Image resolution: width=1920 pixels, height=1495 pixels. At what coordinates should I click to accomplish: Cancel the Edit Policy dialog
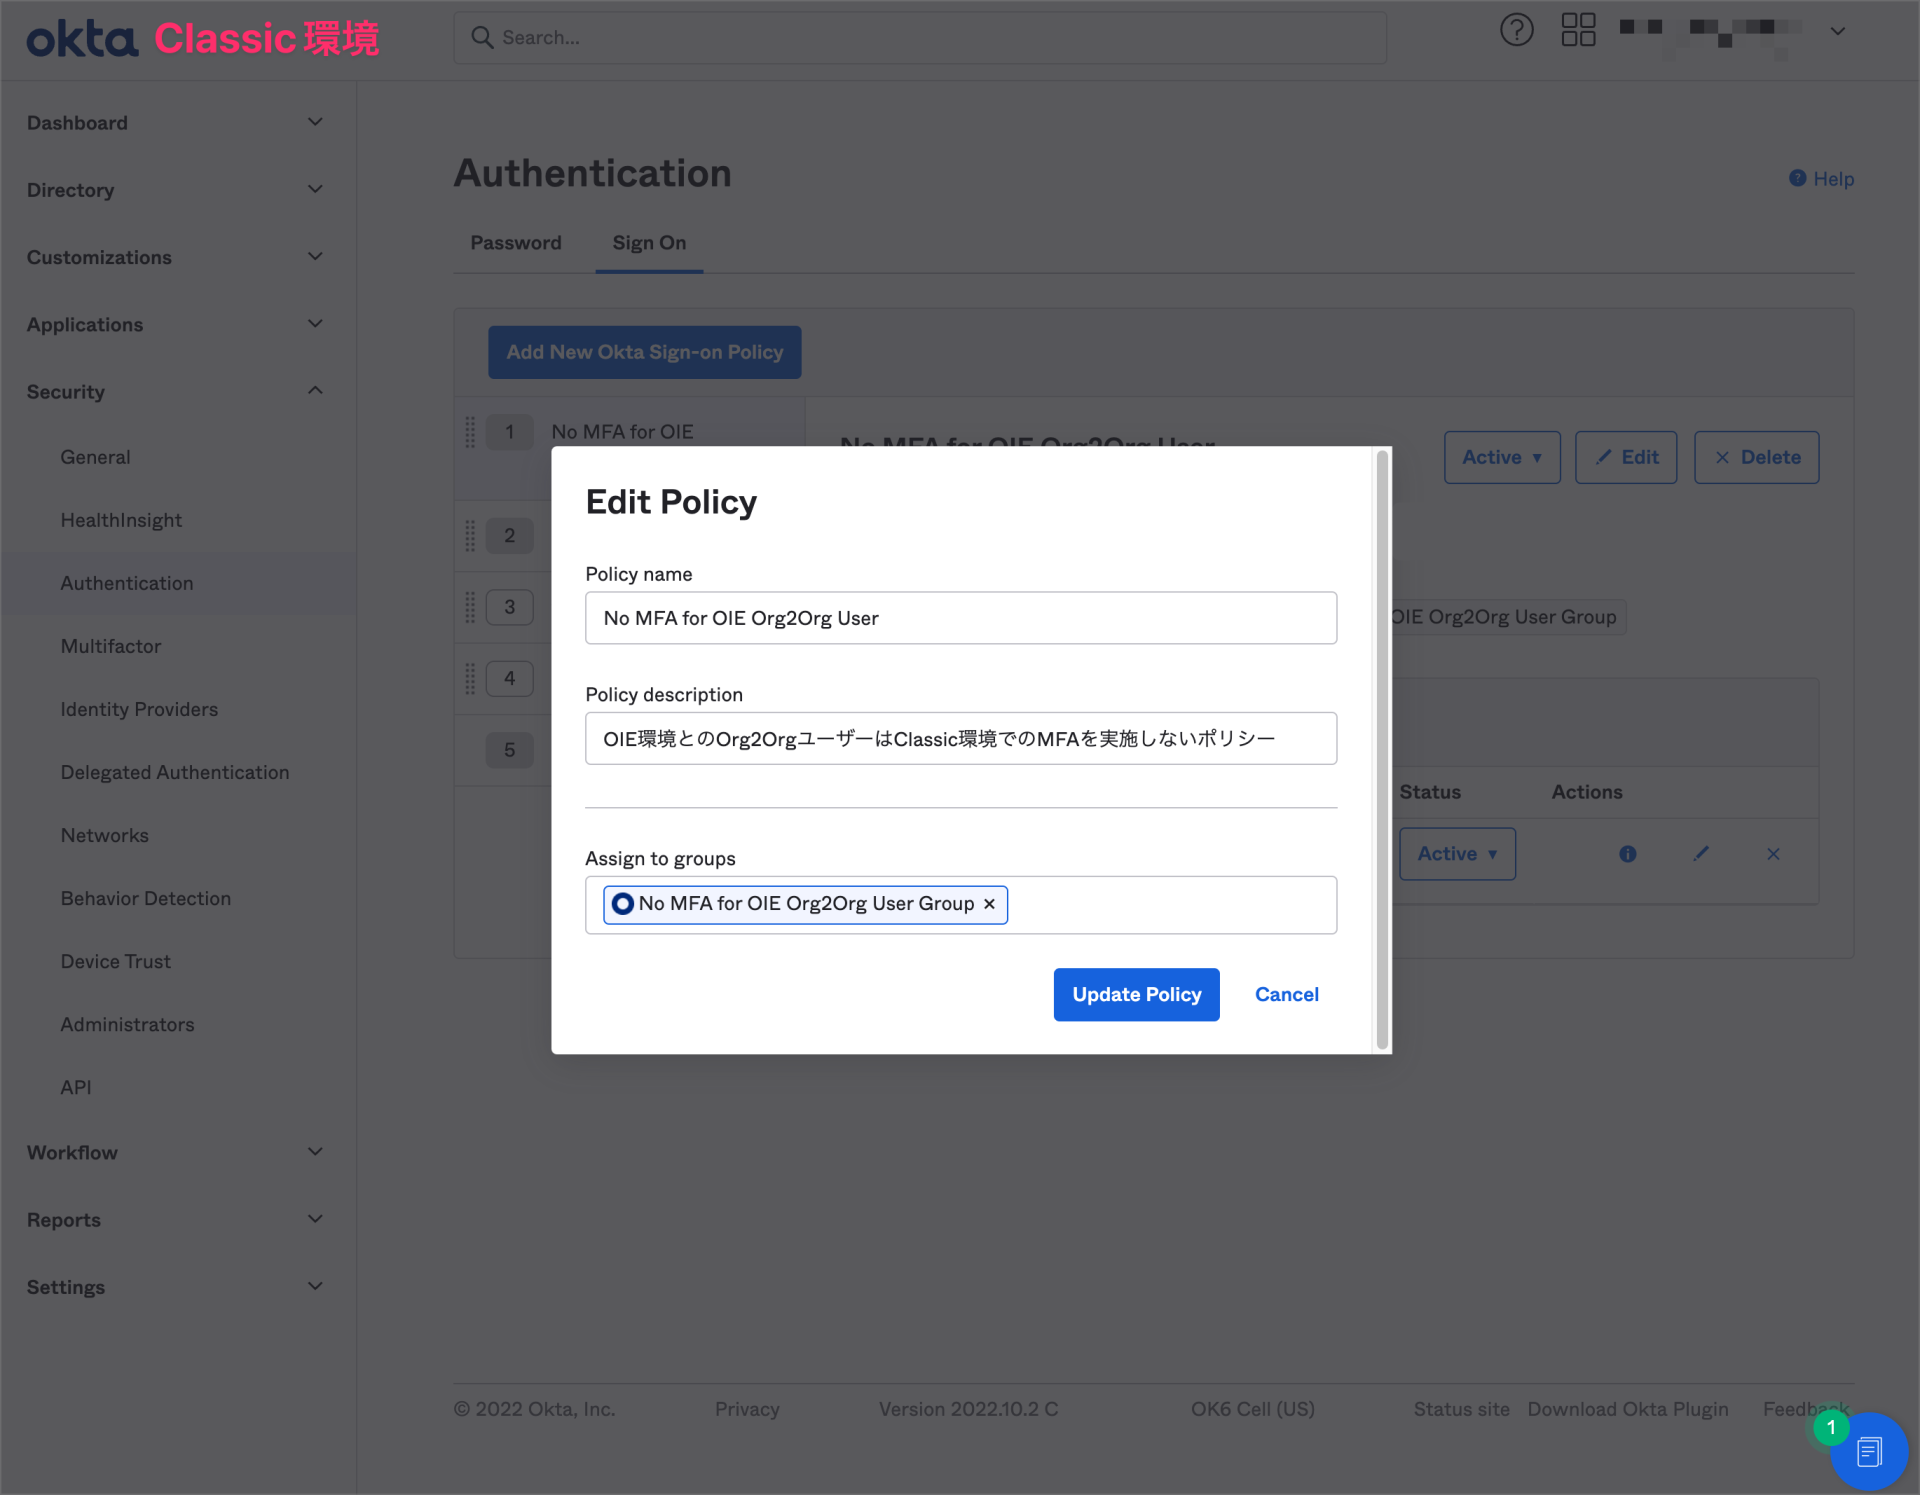point(1287,994)
